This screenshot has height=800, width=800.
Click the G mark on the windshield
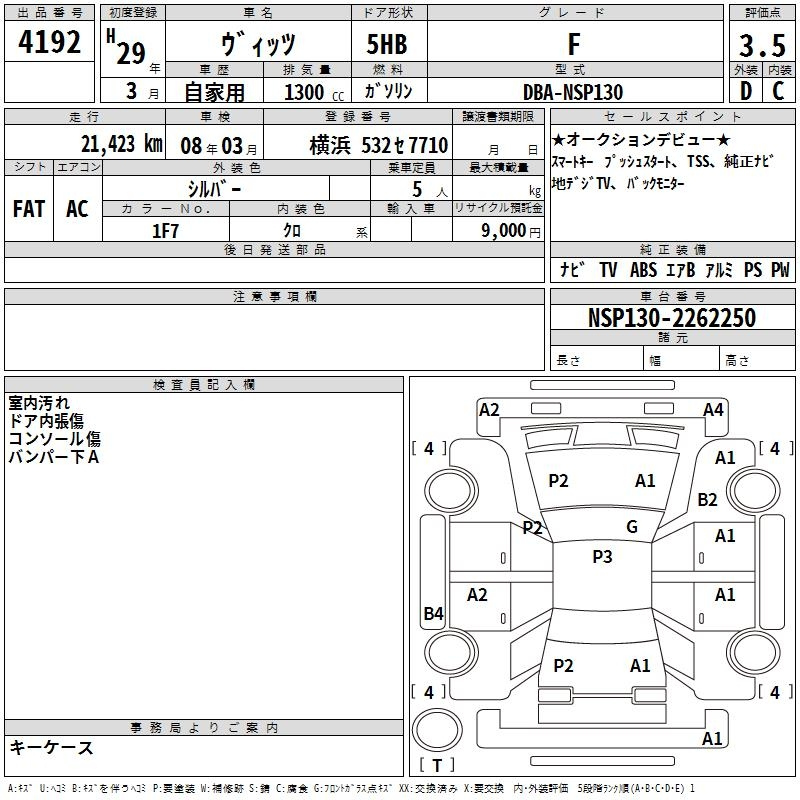pos(632,527)
